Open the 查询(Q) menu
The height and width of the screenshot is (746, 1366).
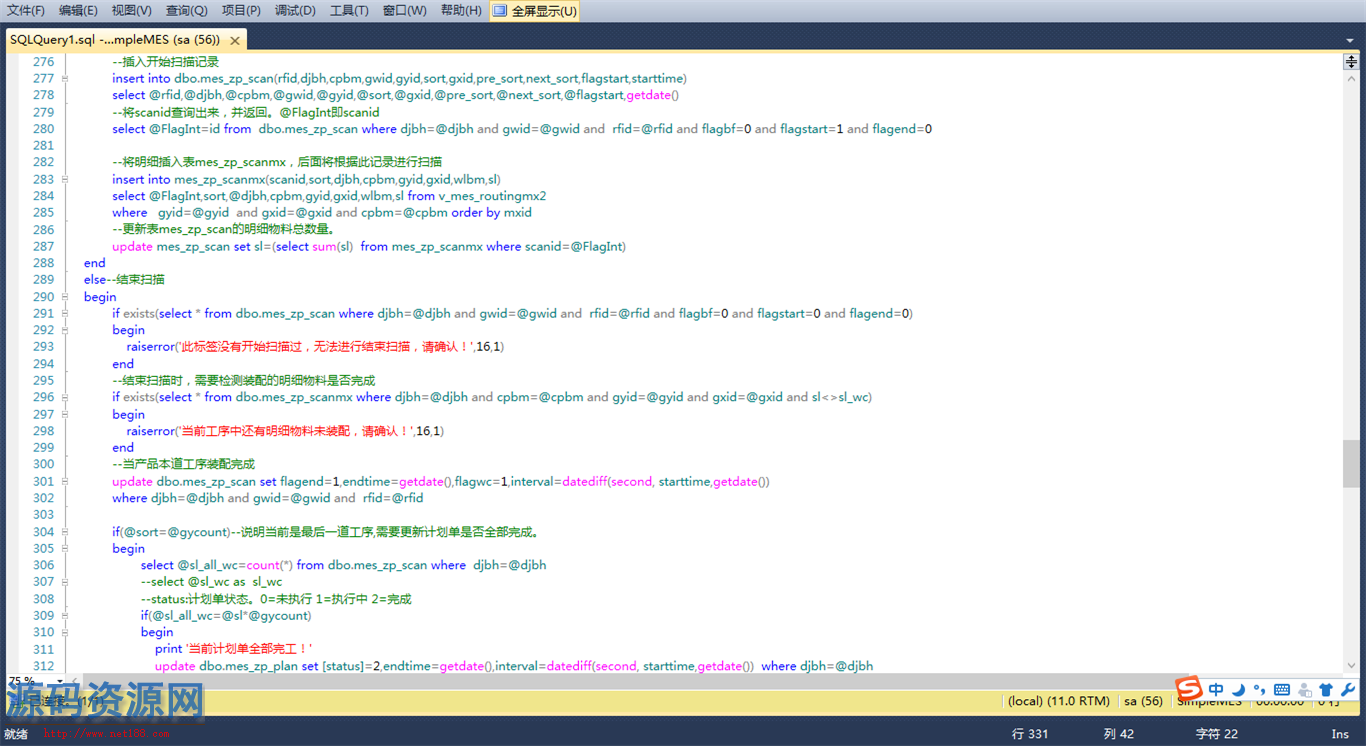click(187, 11)
